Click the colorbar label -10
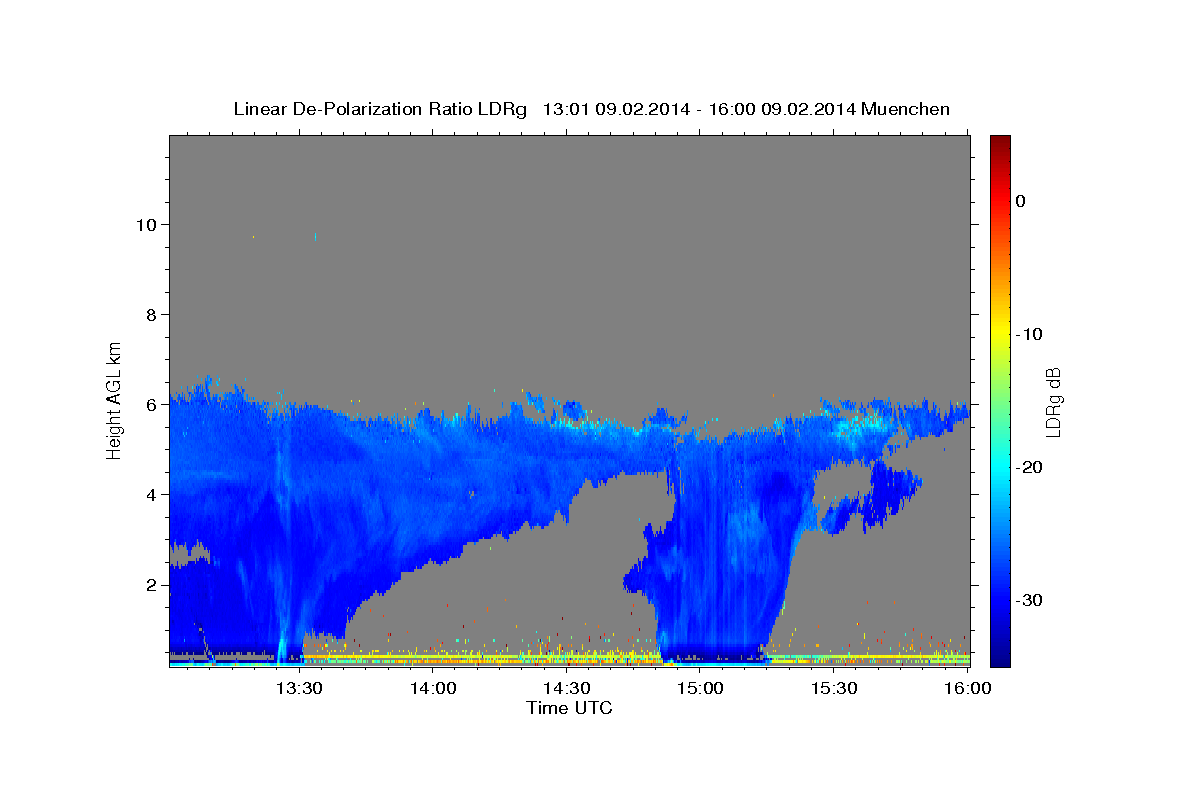The width and height of the screenshot is (1200, 800). point(1030,334)
